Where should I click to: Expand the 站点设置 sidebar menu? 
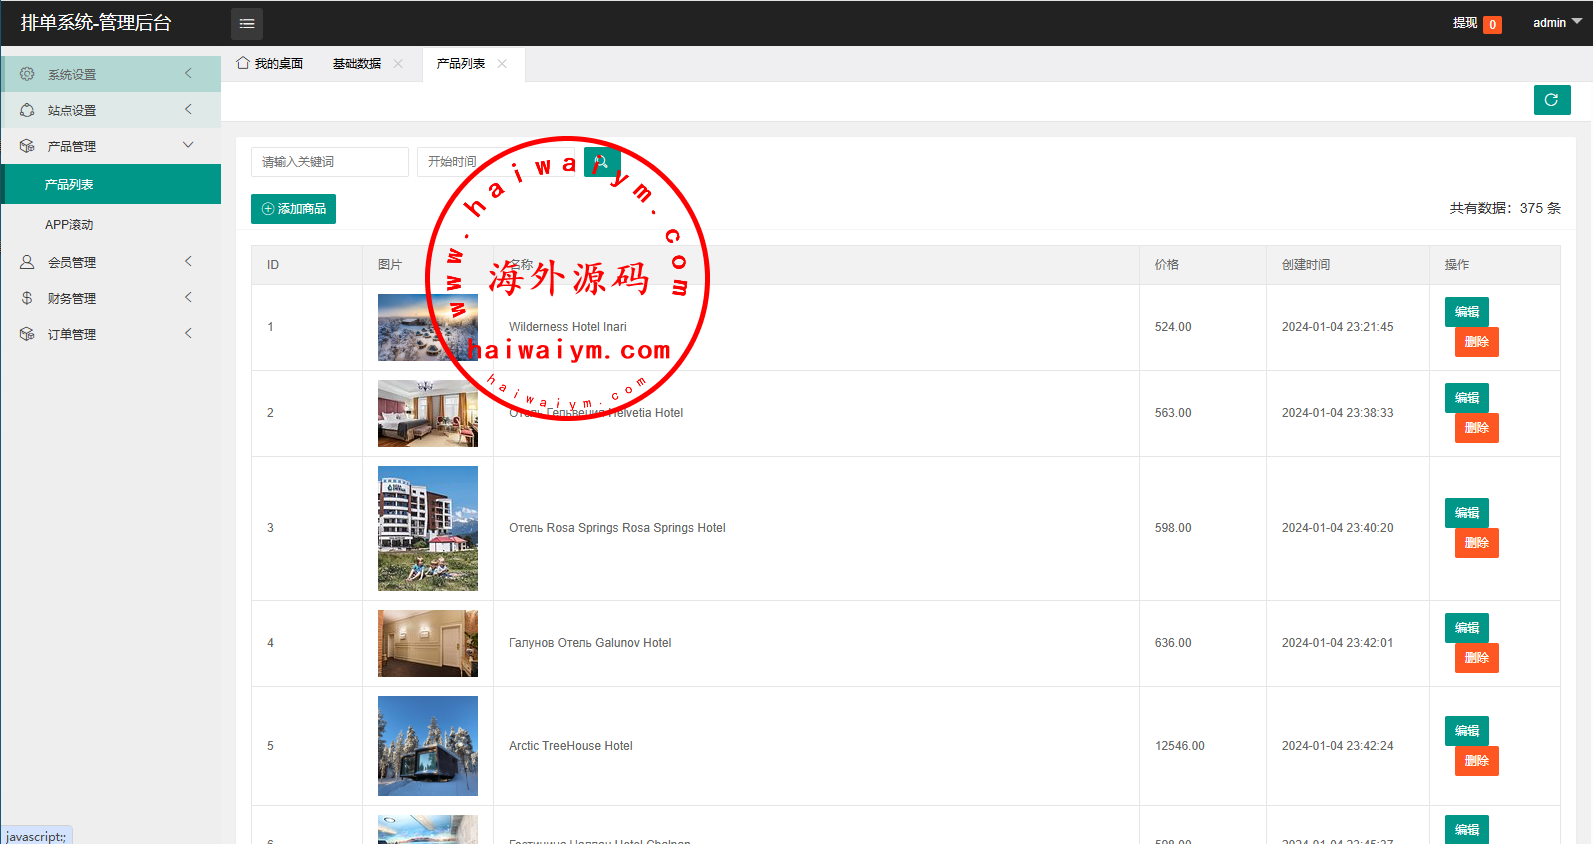coord(111,110)
